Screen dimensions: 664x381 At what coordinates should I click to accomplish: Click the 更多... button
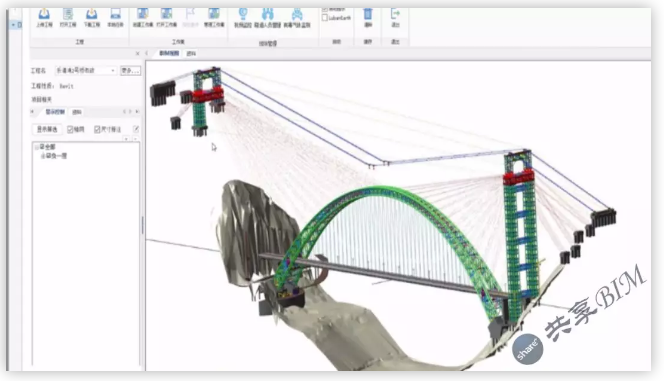(130, 70)
